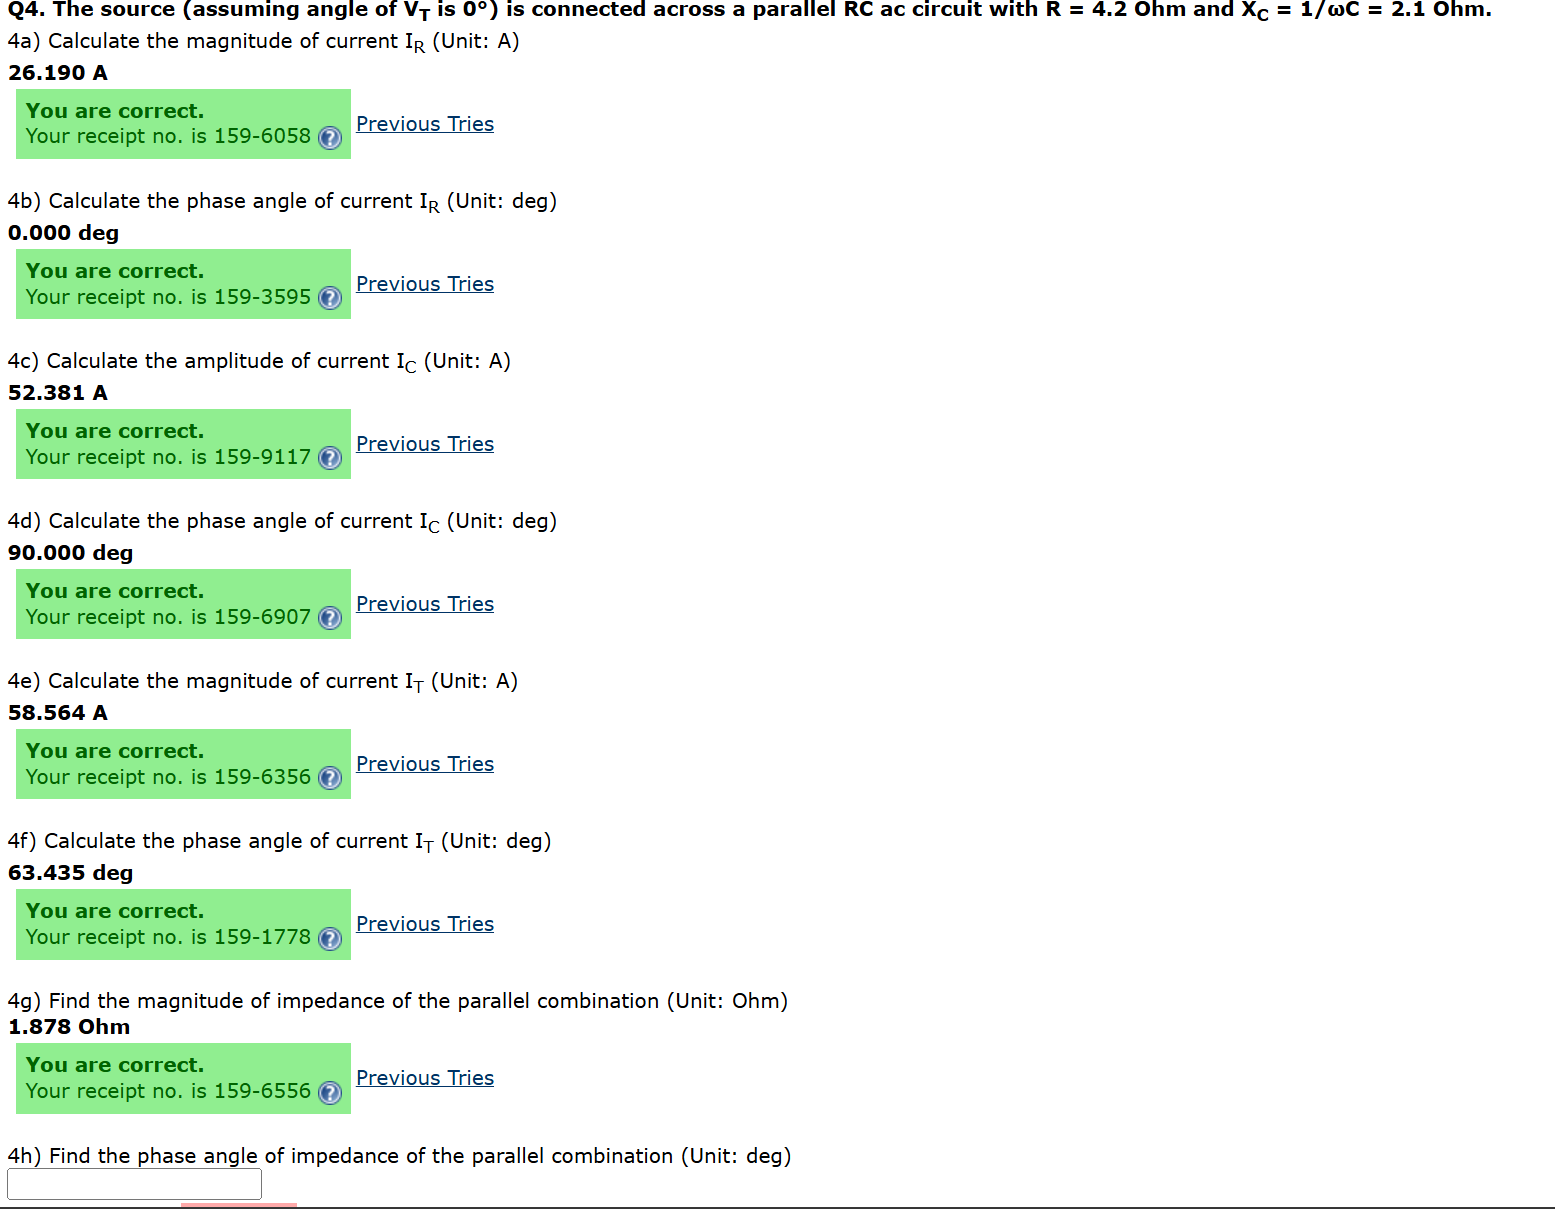Show Previous Tries for 4e total current

[x=425, y=764]
